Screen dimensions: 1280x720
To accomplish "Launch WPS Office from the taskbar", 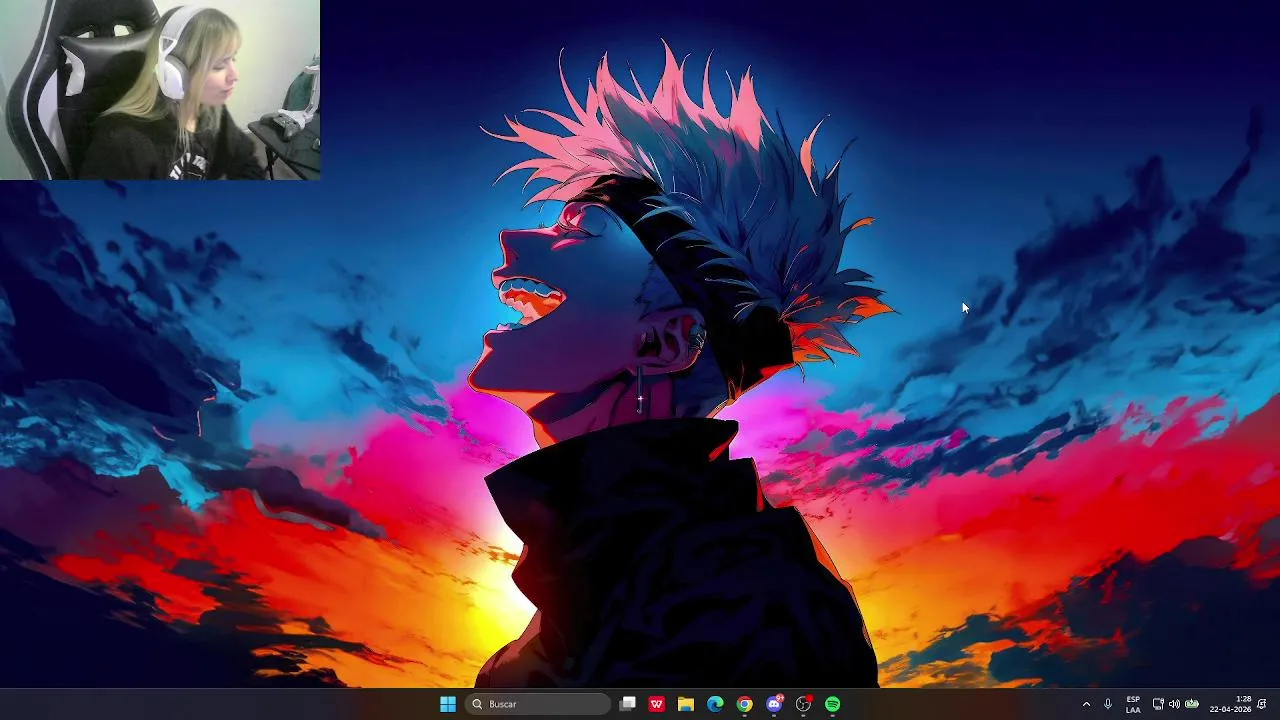I will [x=657, y=704].
